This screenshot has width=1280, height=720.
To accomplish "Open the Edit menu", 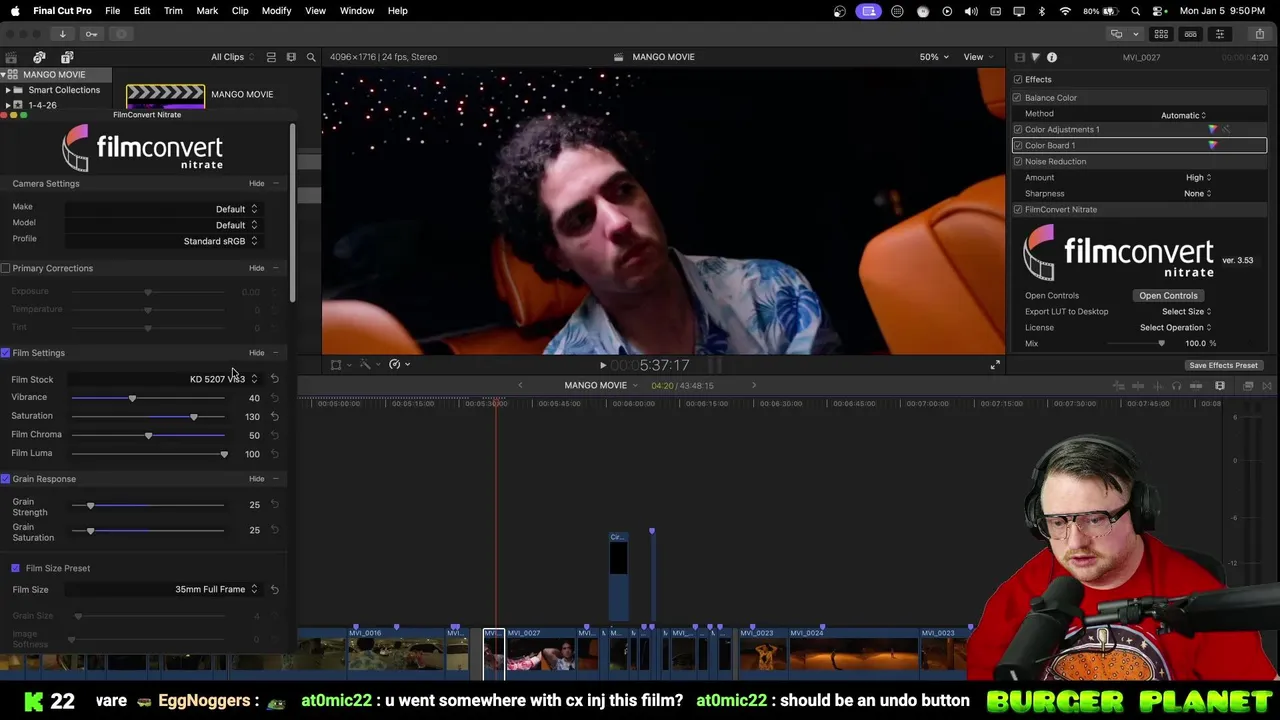I will (142, 11).
